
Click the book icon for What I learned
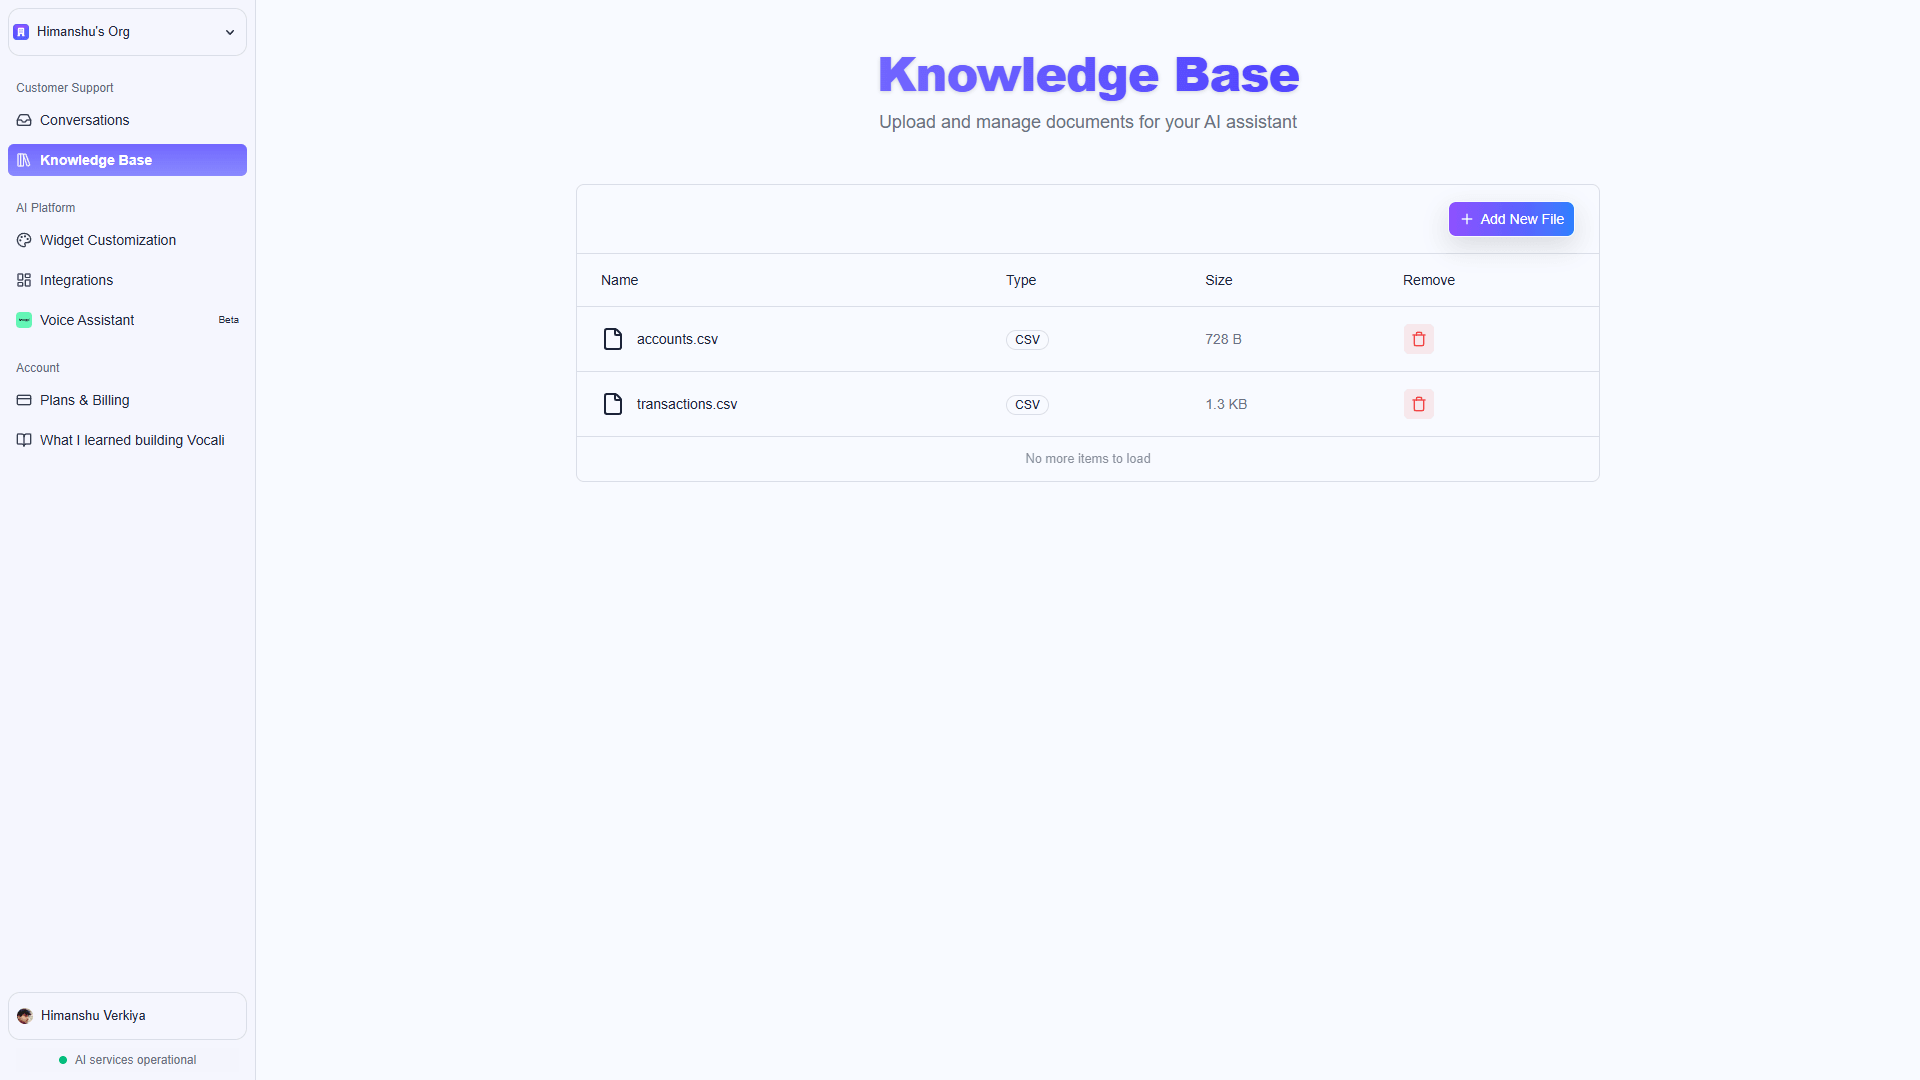[x=24, y=440]
